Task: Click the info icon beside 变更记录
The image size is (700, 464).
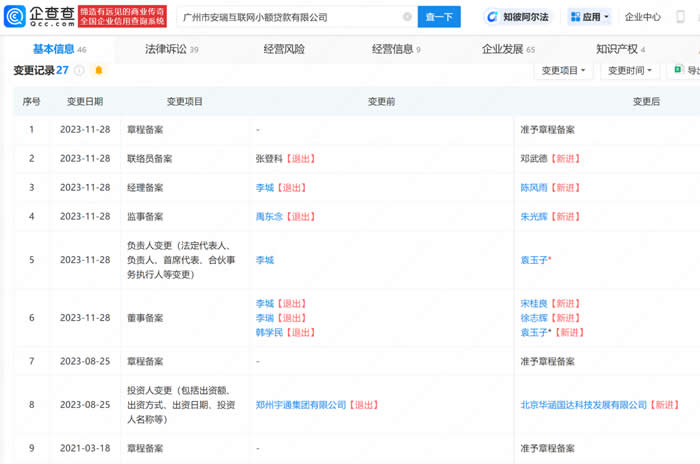Action: coord(79,71)
